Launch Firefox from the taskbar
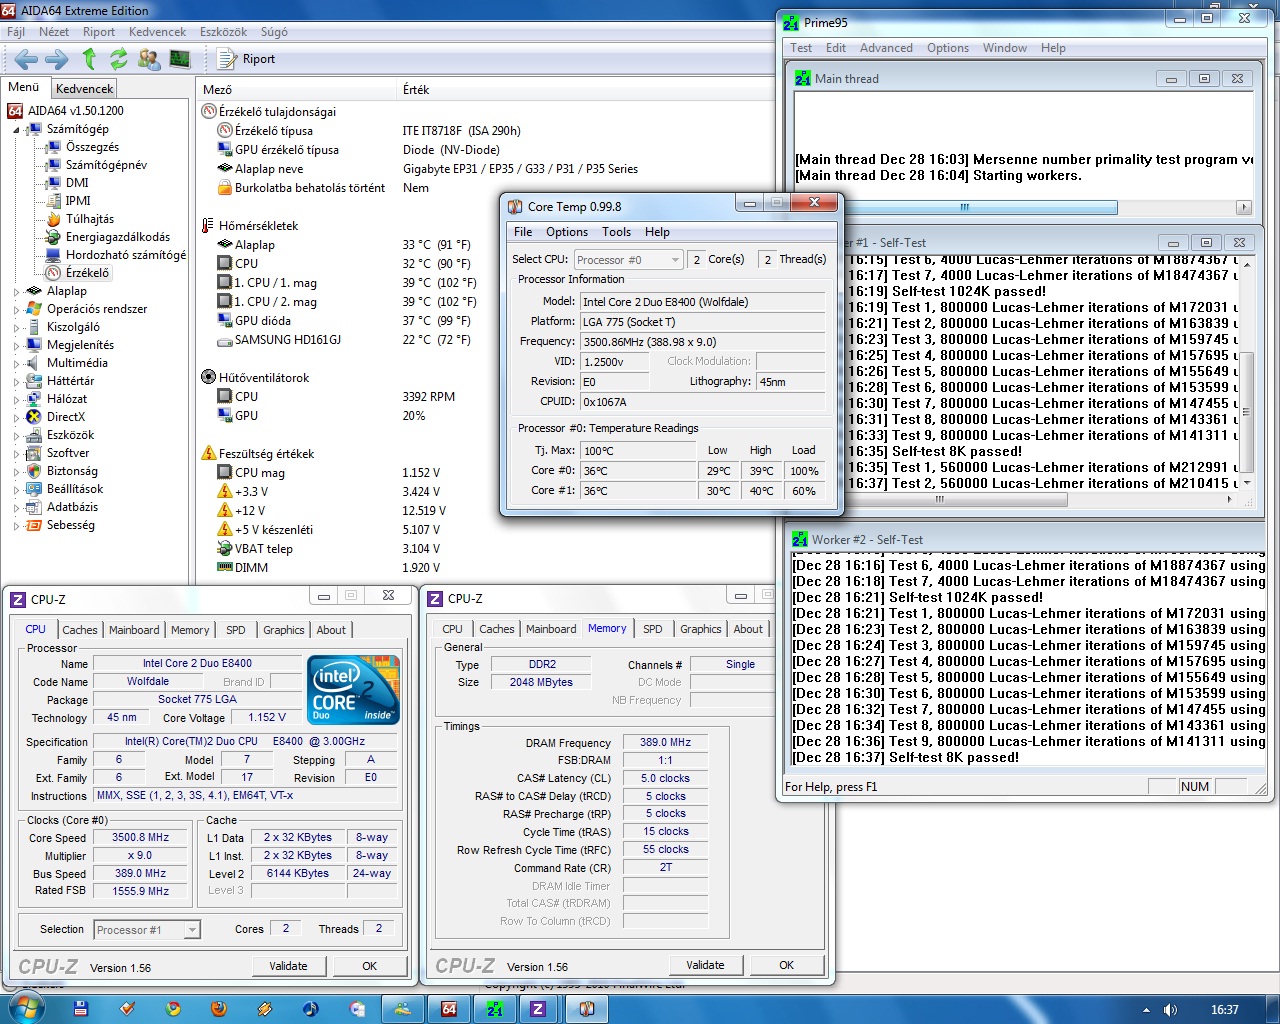Image resolution: width=1280 pixels, height=1024 pixels. [x=219, y=1009]
